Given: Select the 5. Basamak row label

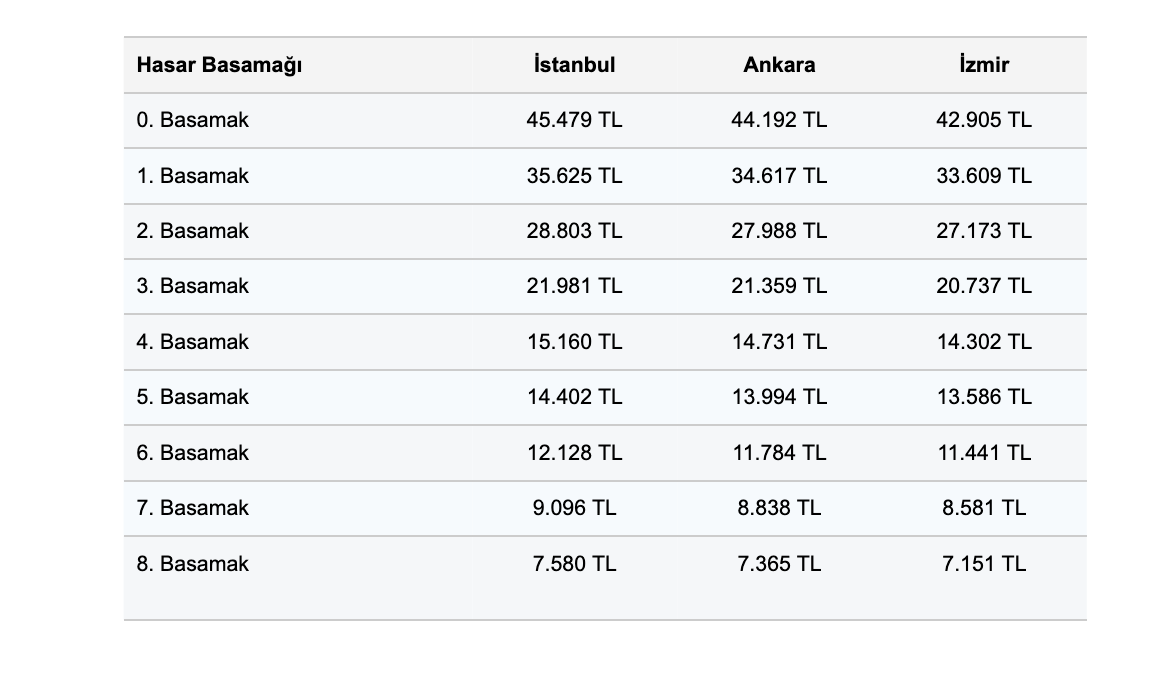Looking at the screenshot, I should click(x=193, y=398).
